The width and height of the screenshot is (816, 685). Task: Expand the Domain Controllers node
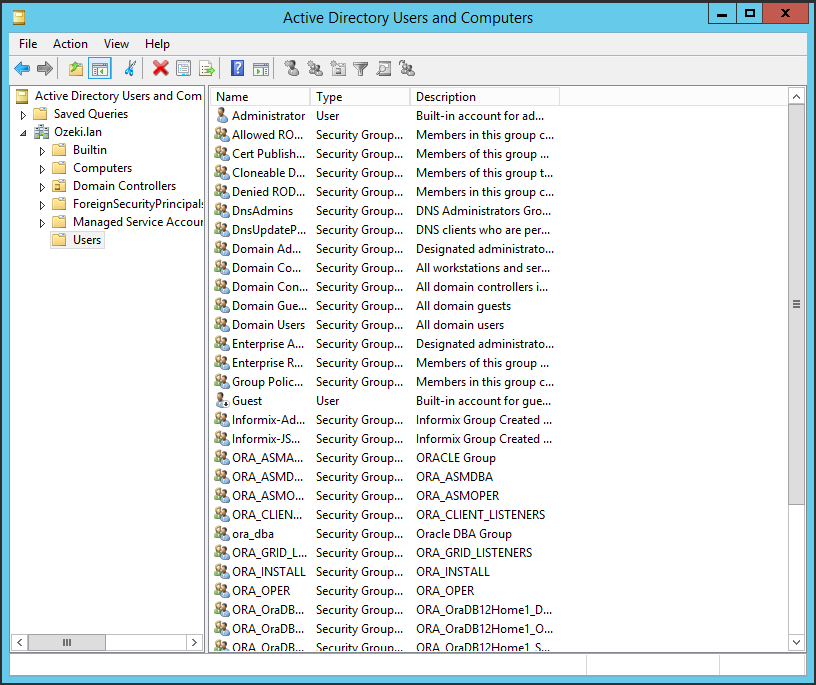[42, 187]
